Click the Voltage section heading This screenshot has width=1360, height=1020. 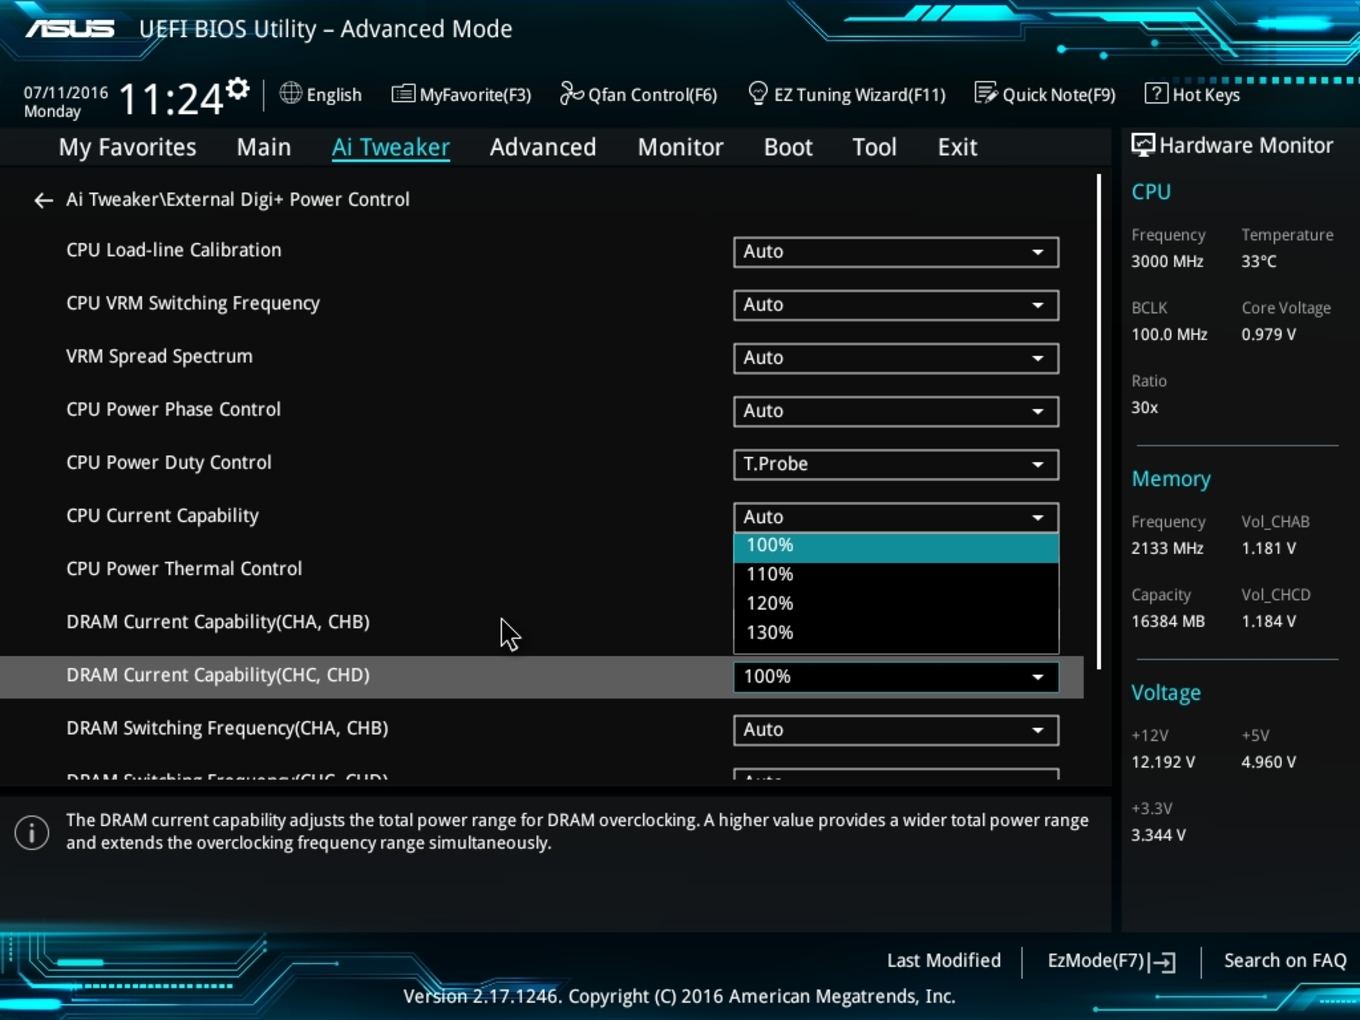point(1166,693)
